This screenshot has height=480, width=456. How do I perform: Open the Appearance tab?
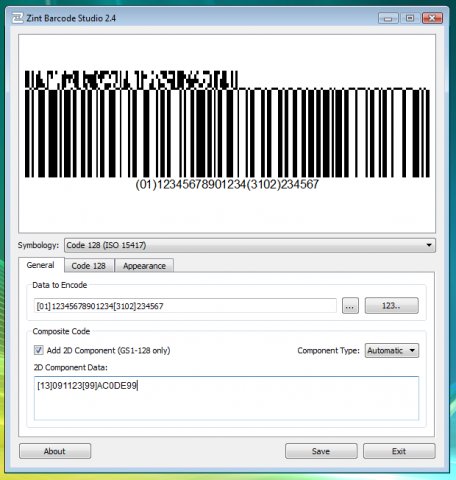(144, 266)
